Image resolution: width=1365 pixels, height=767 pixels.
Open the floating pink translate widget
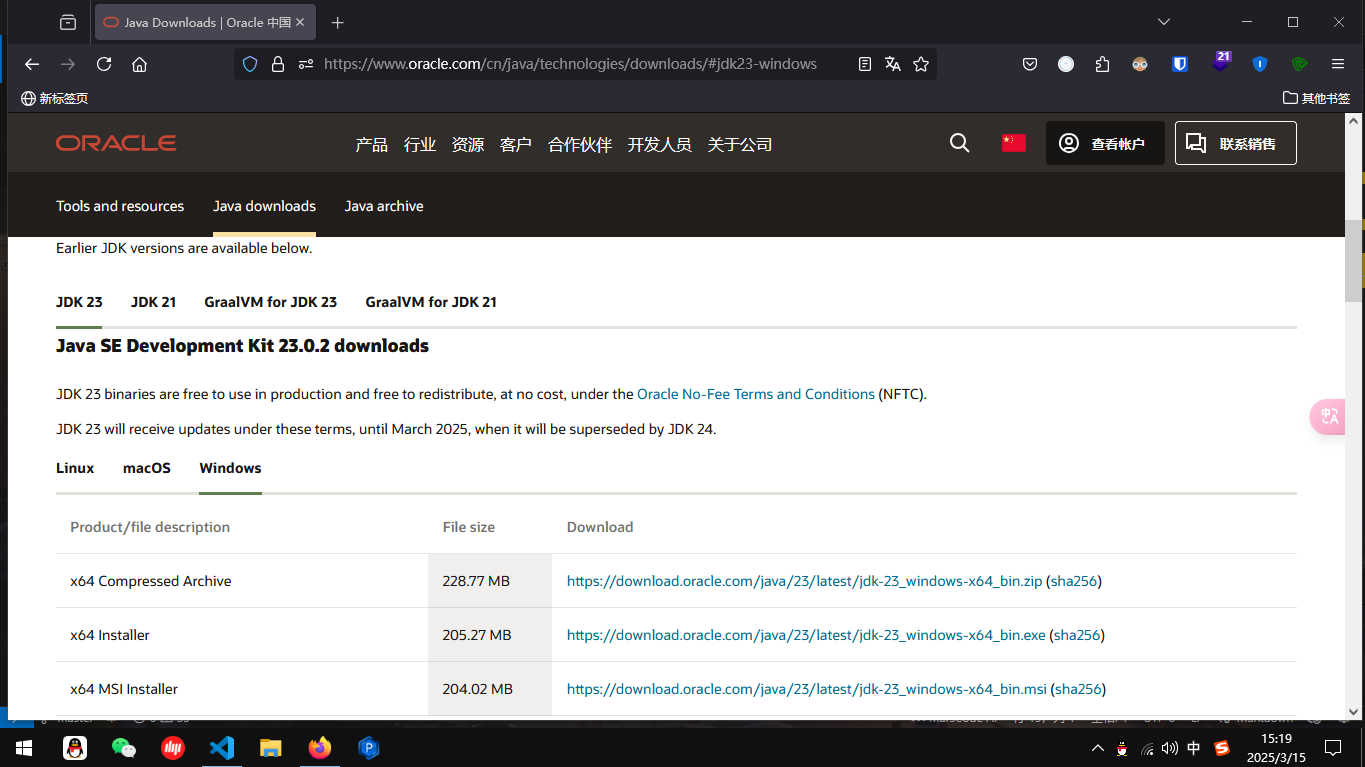click(1328, 417)
